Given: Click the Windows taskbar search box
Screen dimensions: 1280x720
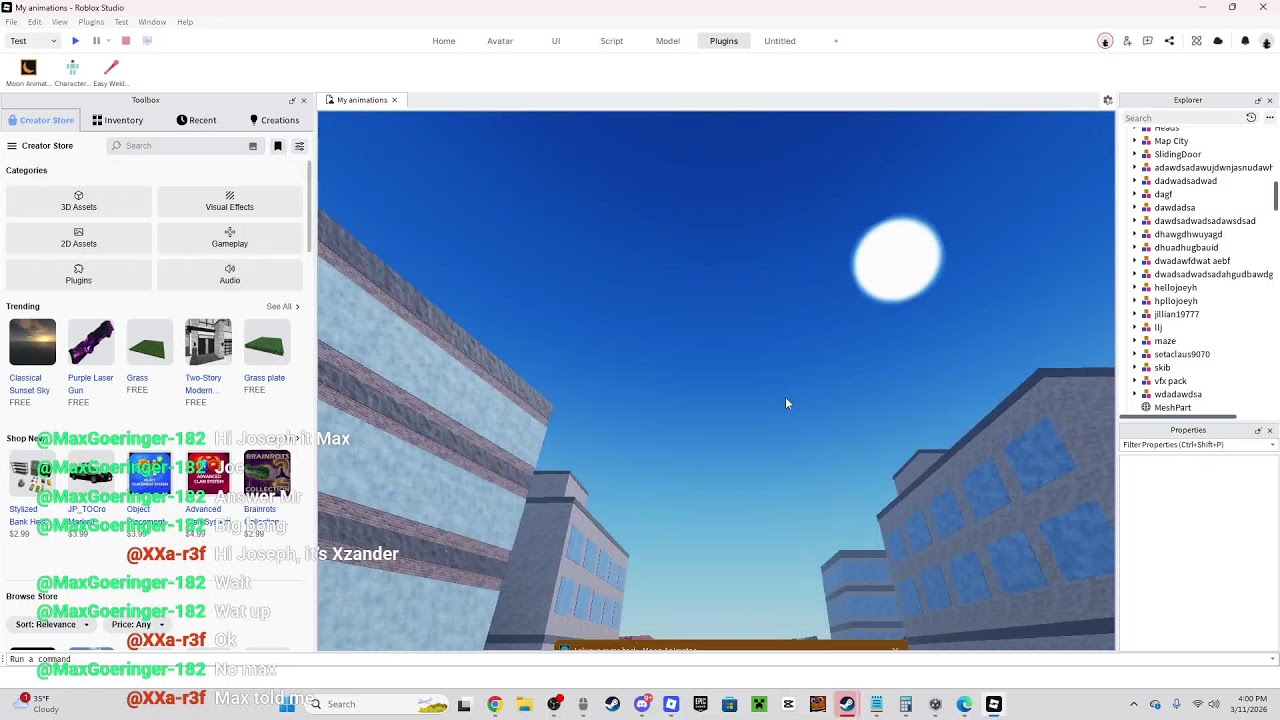Looking at the screenshot, I should coord(379,704).
